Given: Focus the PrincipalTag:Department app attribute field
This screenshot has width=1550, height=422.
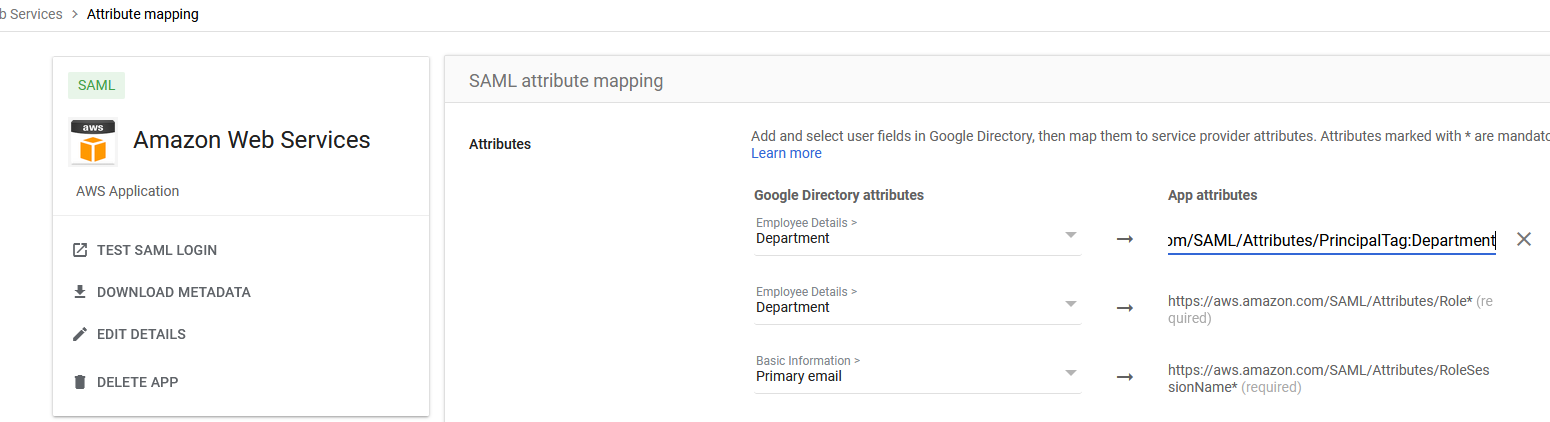Looking at the screenshot, I should pos(1331,240).
